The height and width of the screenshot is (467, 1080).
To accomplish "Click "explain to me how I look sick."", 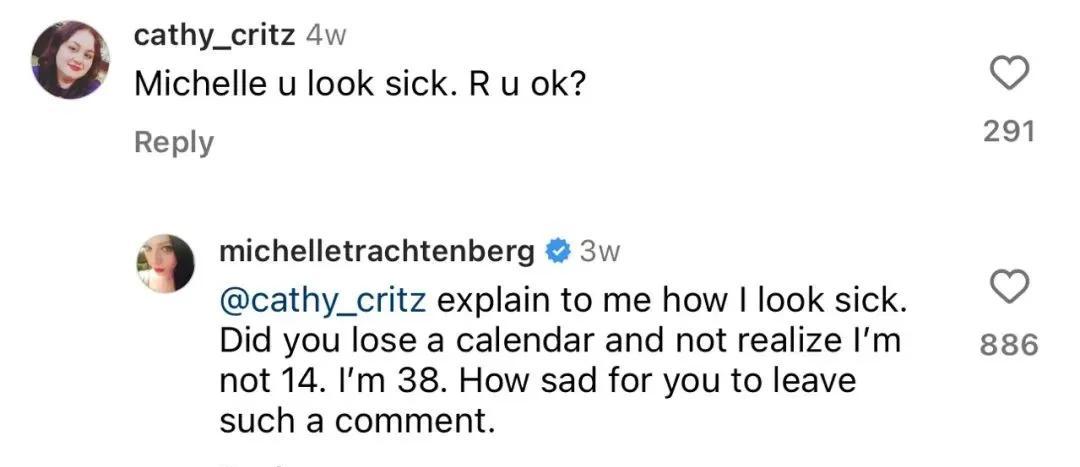I will point(671,299).
